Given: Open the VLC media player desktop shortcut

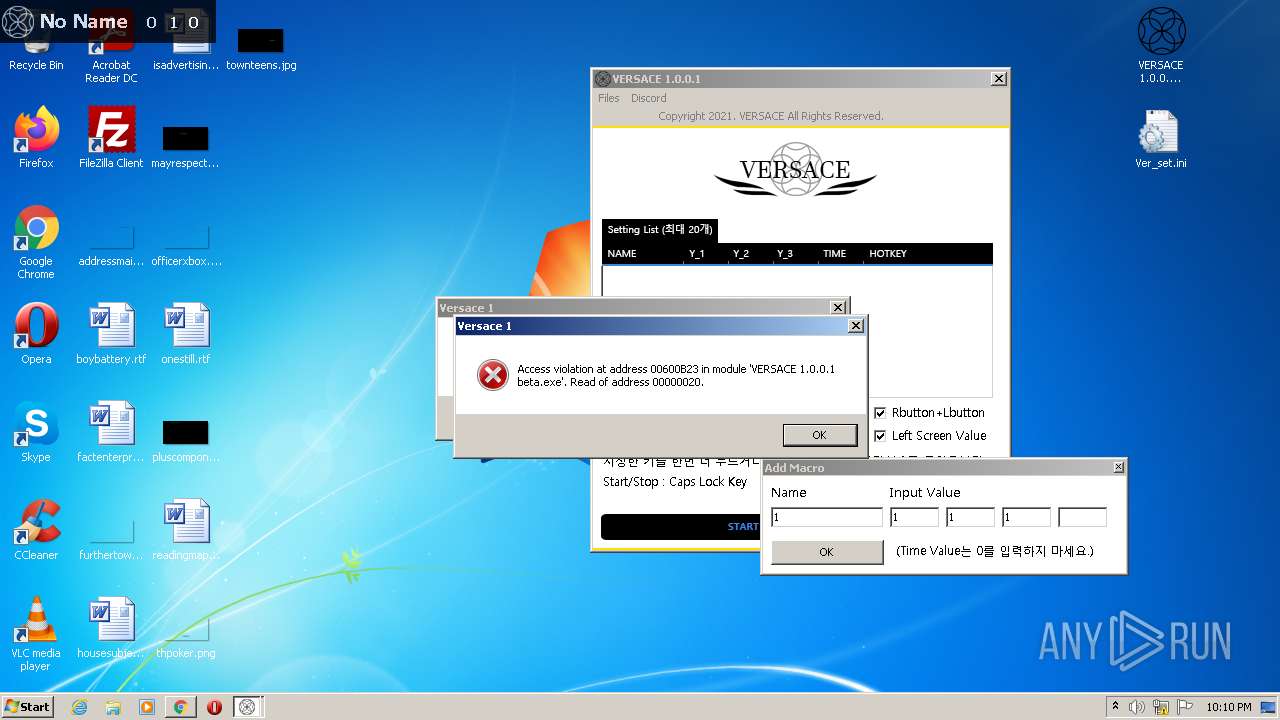Looking at the screenshot, I should point(36,634).
